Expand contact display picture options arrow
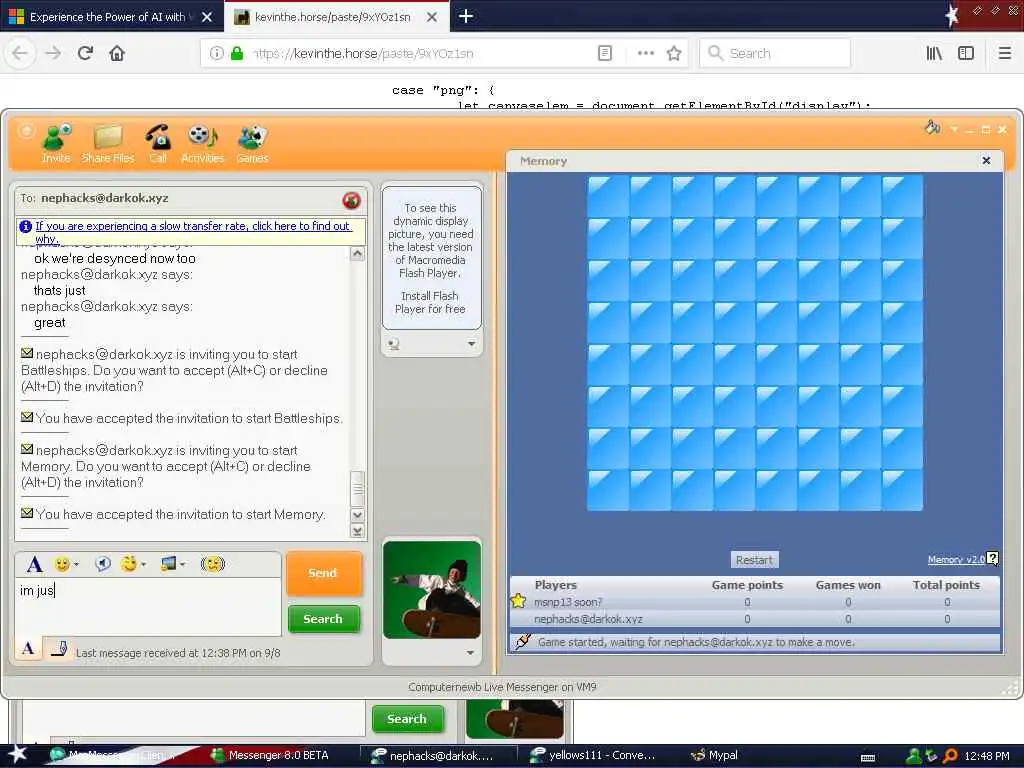The width and height of the screenshot is (1024, 768). tap(472, 344)
